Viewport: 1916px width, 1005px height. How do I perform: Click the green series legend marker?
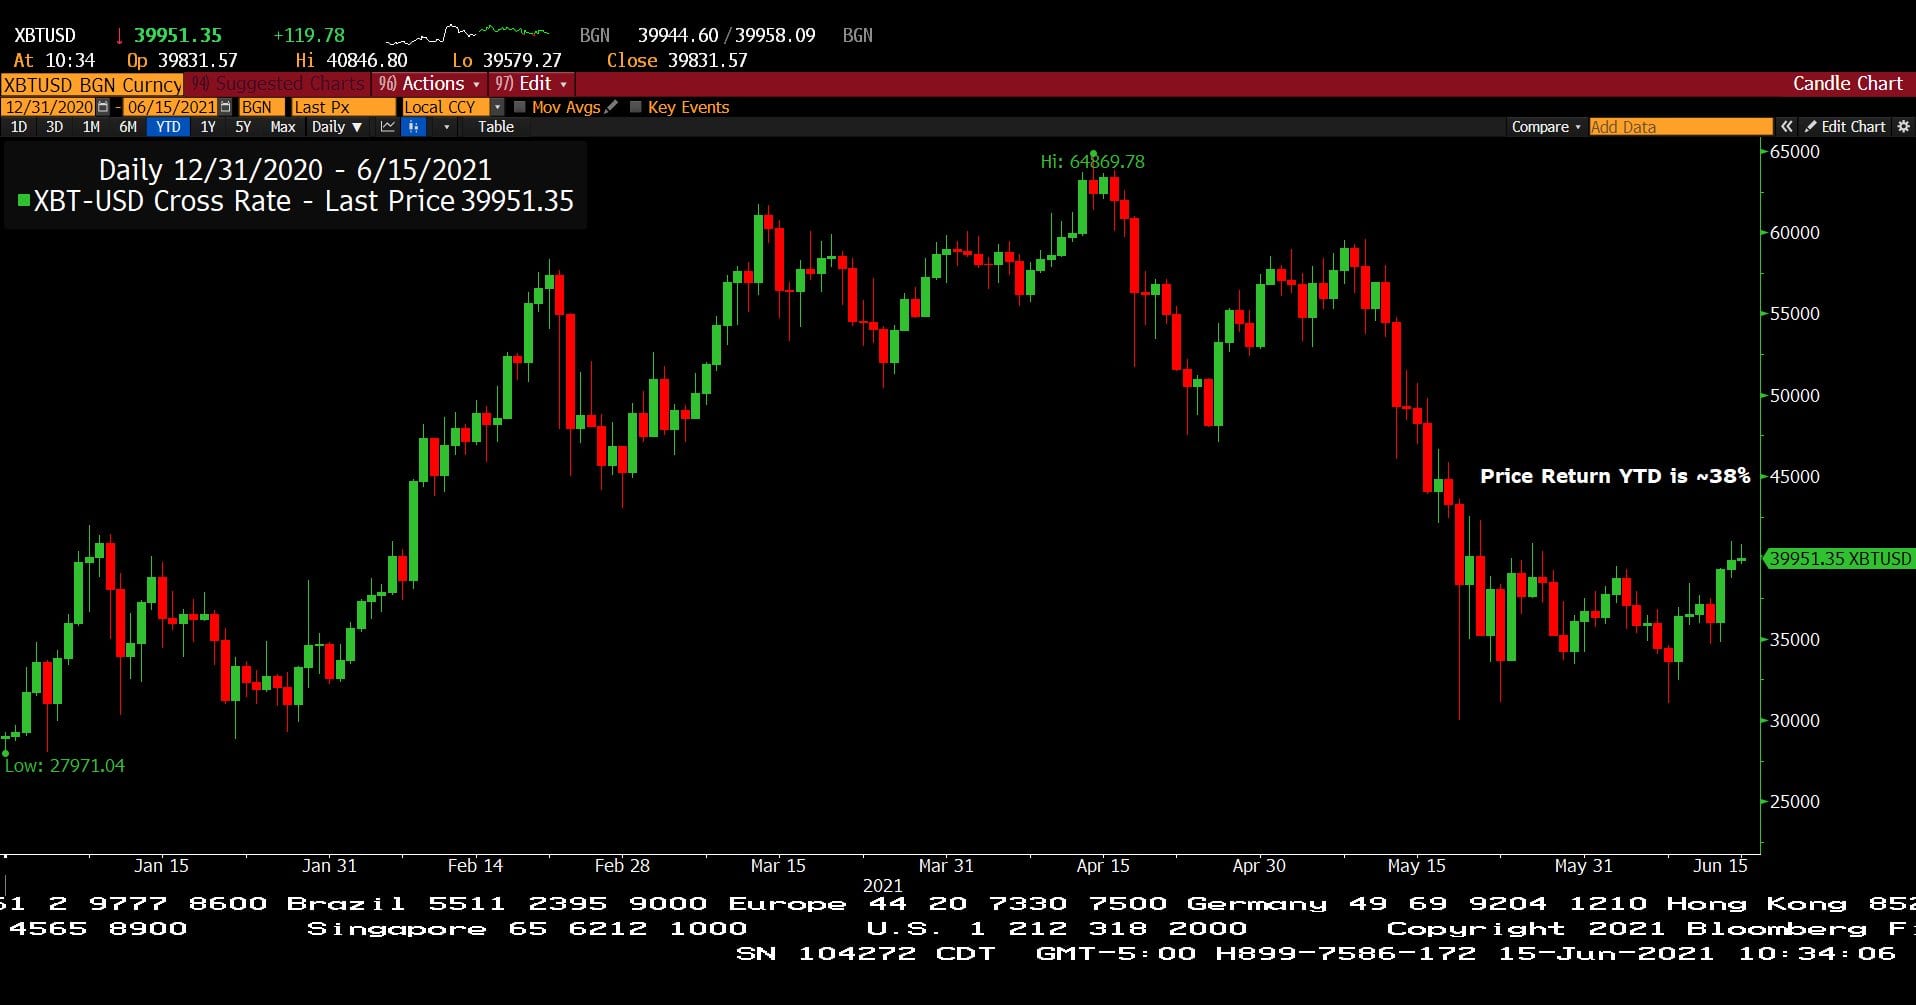(x=23, y=201)
